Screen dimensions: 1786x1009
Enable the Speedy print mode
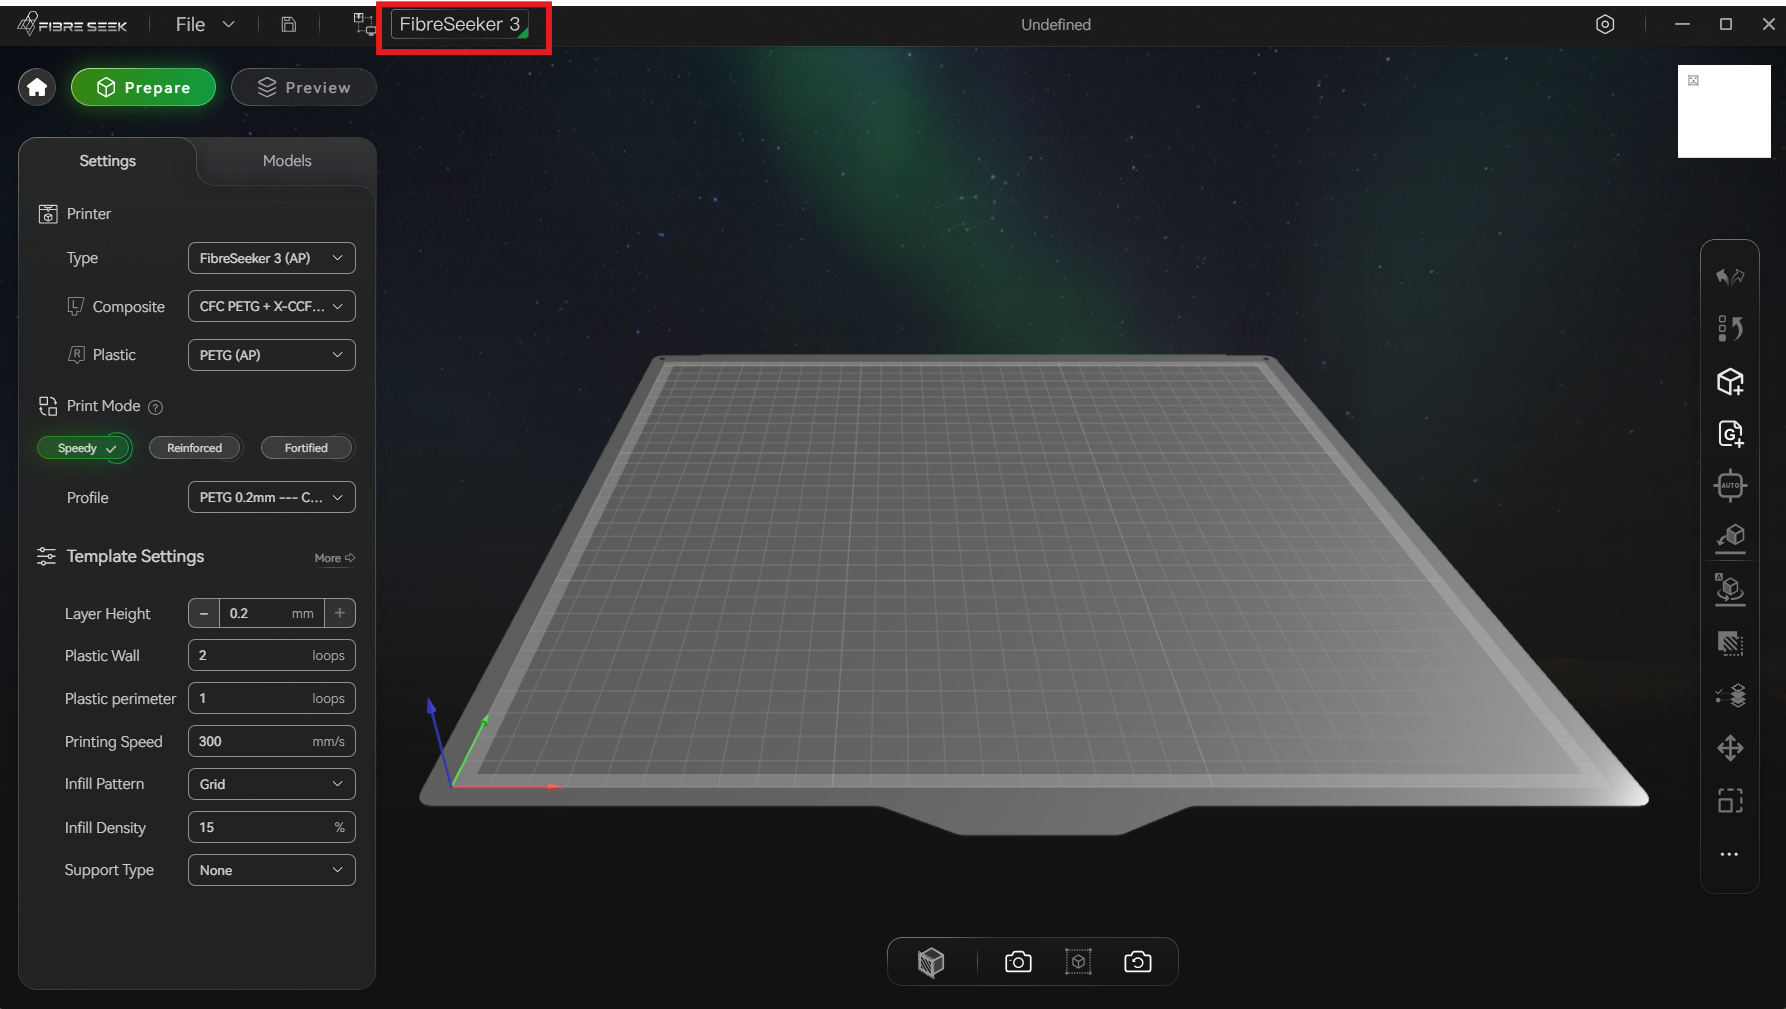tap(85, 448)
